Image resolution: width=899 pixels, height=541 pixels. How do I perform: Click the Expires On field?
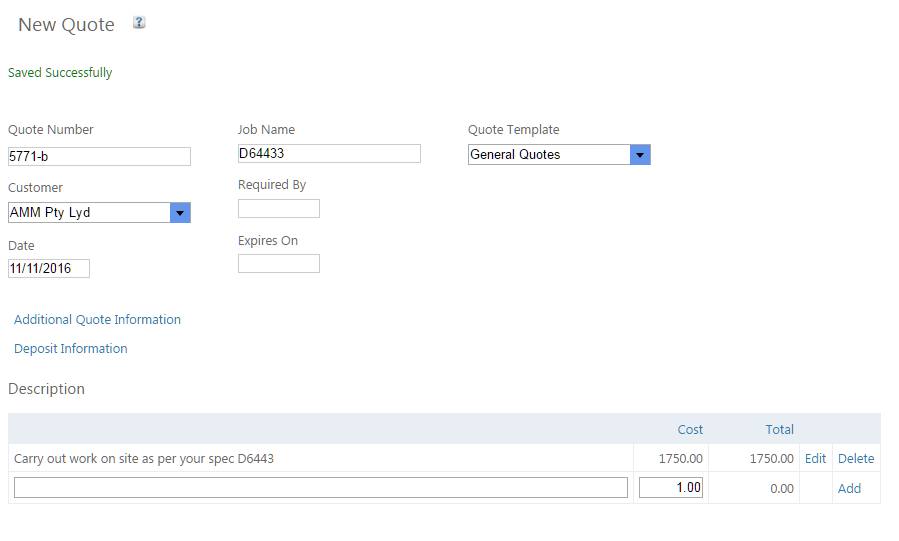pos(278,264)
